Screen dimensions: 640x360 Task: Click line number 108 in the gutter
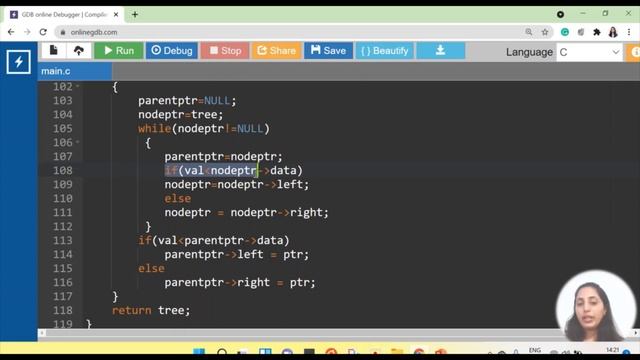62,170
